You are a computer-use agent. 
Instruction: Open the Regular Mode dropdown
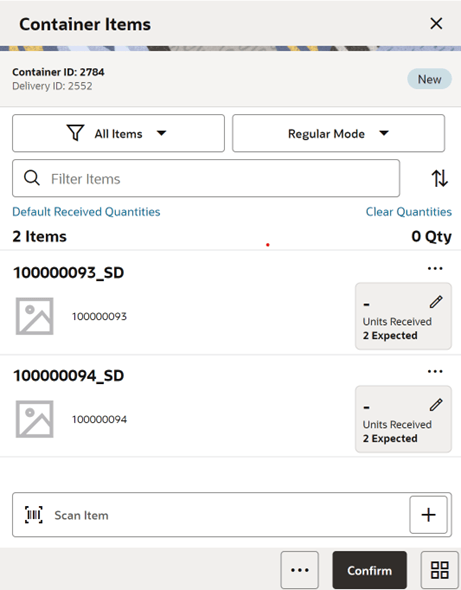pyautogui.click(x=338, y=133)
